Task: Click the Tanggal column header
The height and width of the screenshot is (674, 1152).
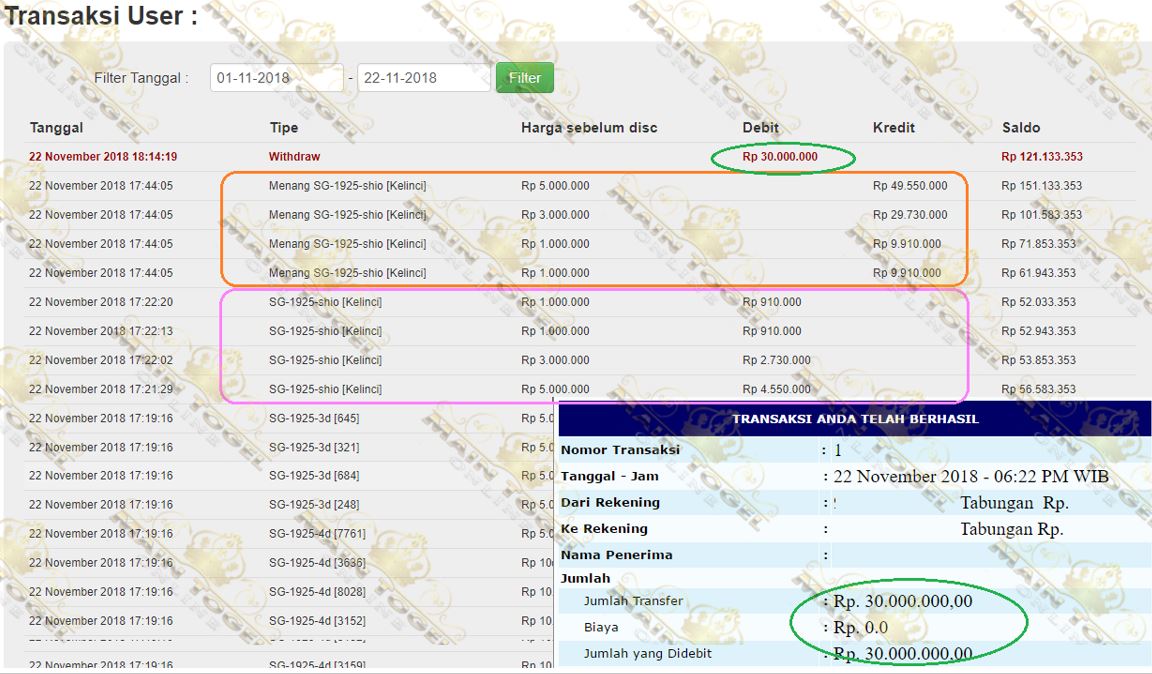Action: click(56, 128)
